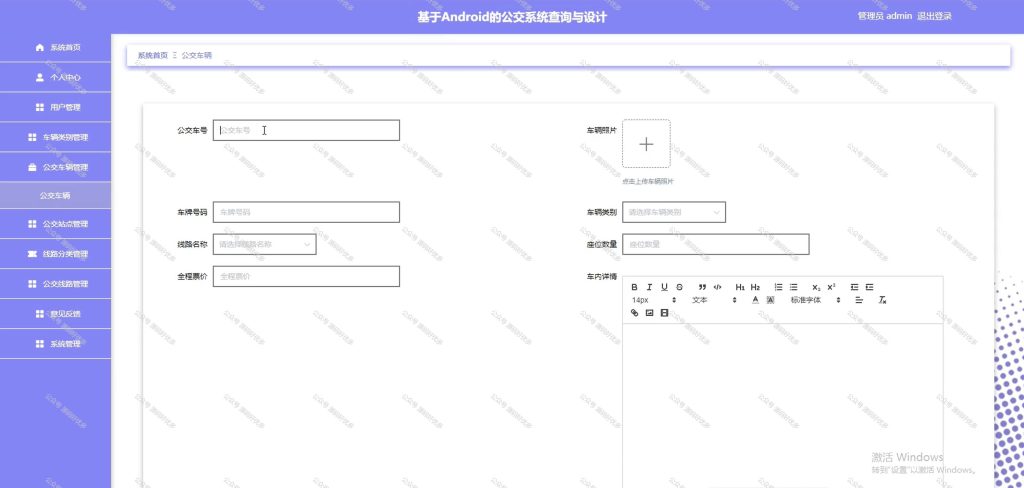Decrease indent in editor
This screenshot has width=1024, height=488.
854,287
